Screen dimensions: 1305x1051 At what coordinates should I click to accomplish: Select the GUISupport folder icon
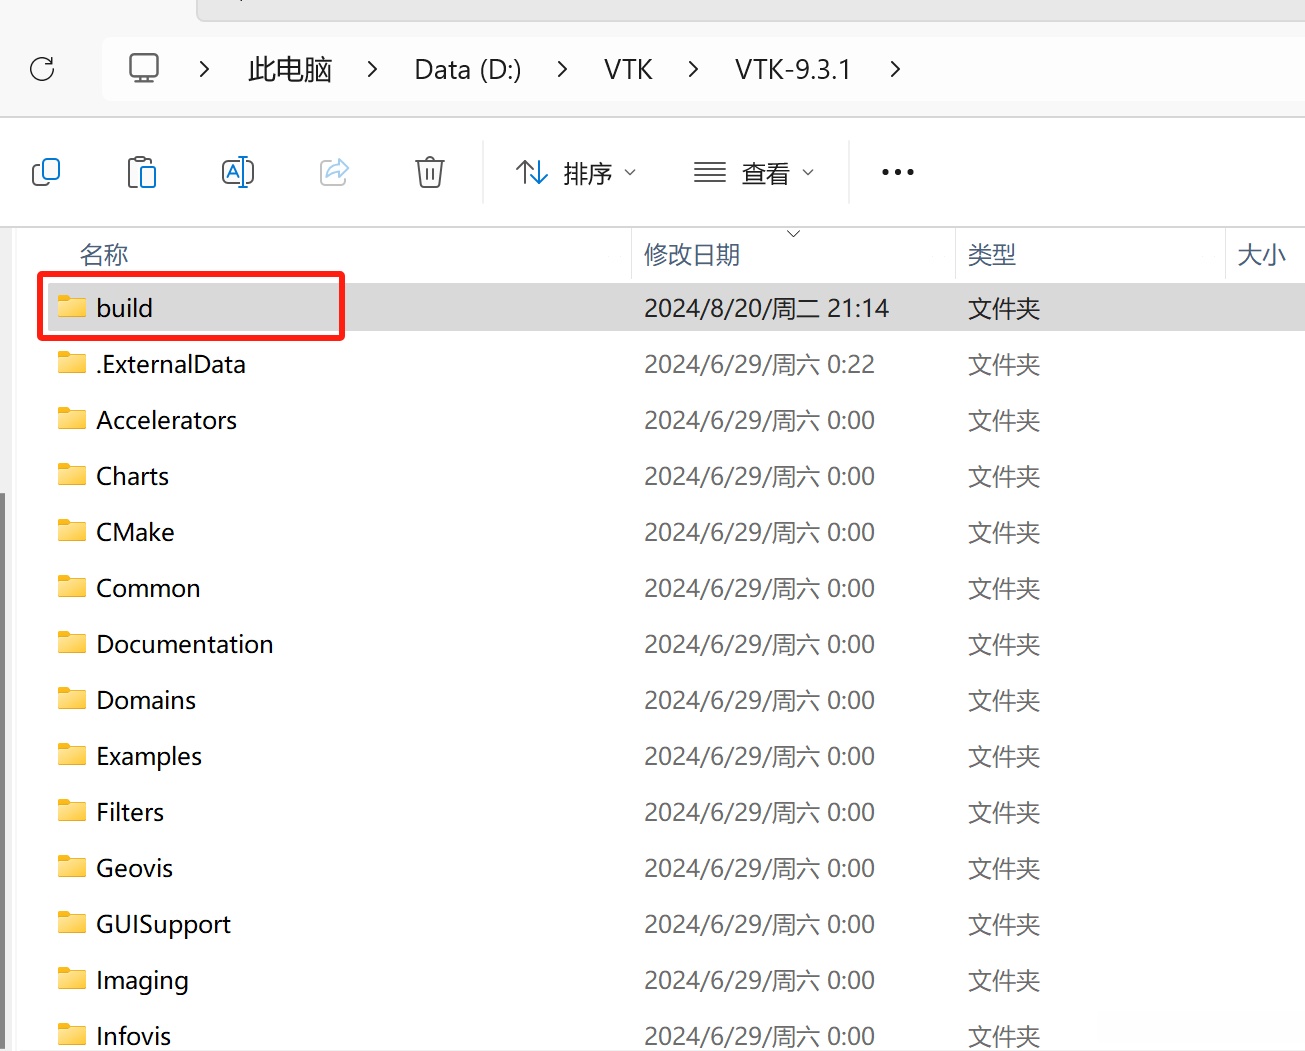pos(72,923)
